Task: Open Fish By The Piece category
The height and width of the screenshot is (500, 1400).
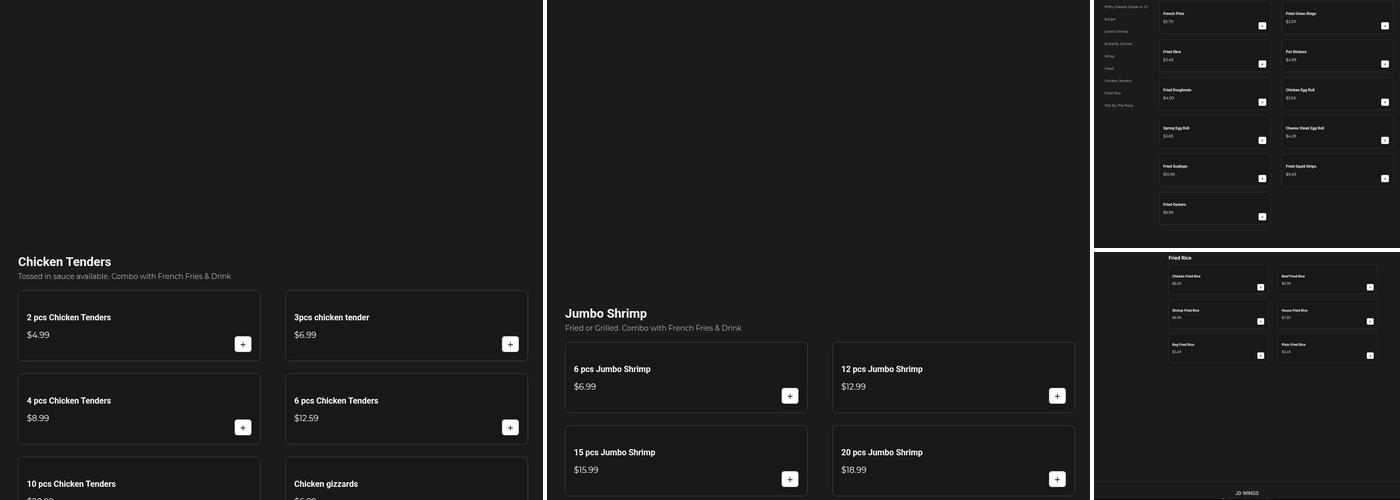Action: [1118, 105]
